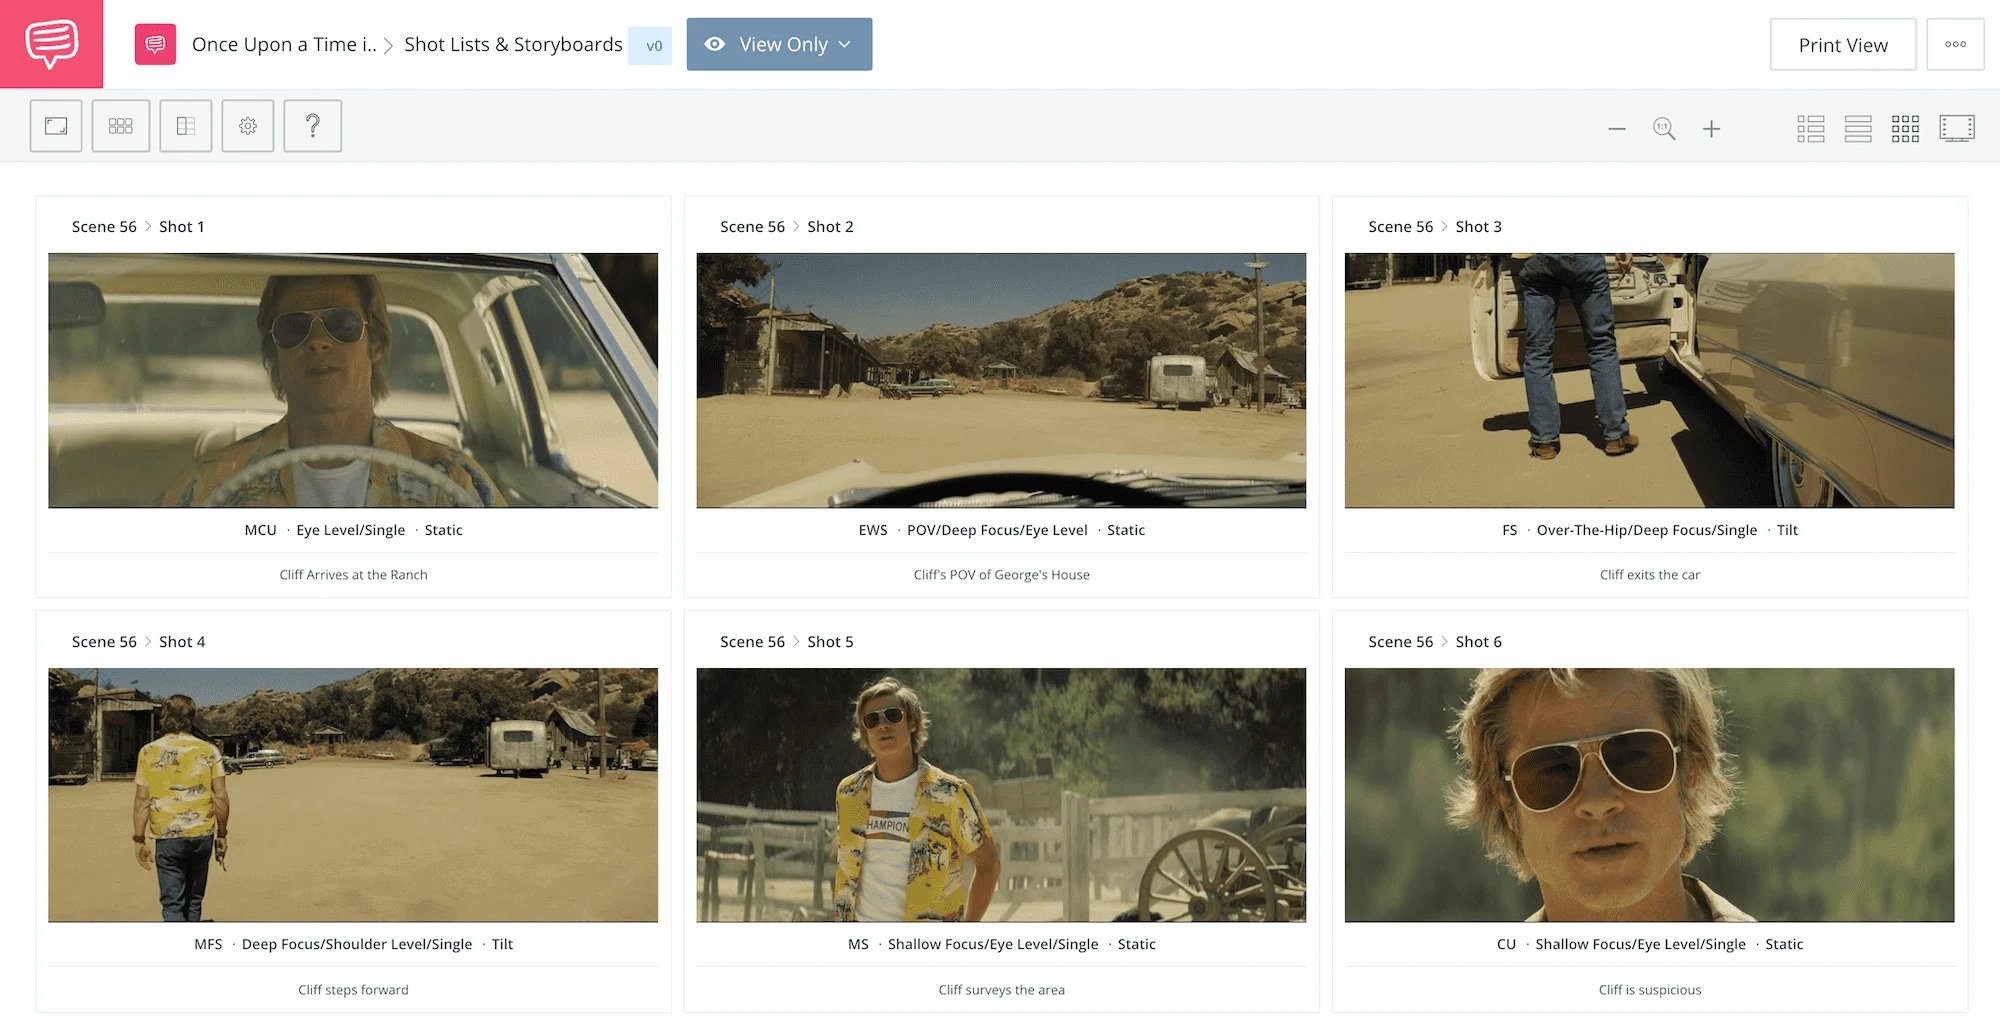Open Shot 1 thumbnail of Cliff in car
Viewport: 2000px width, 1024px height.
(353, 380)
